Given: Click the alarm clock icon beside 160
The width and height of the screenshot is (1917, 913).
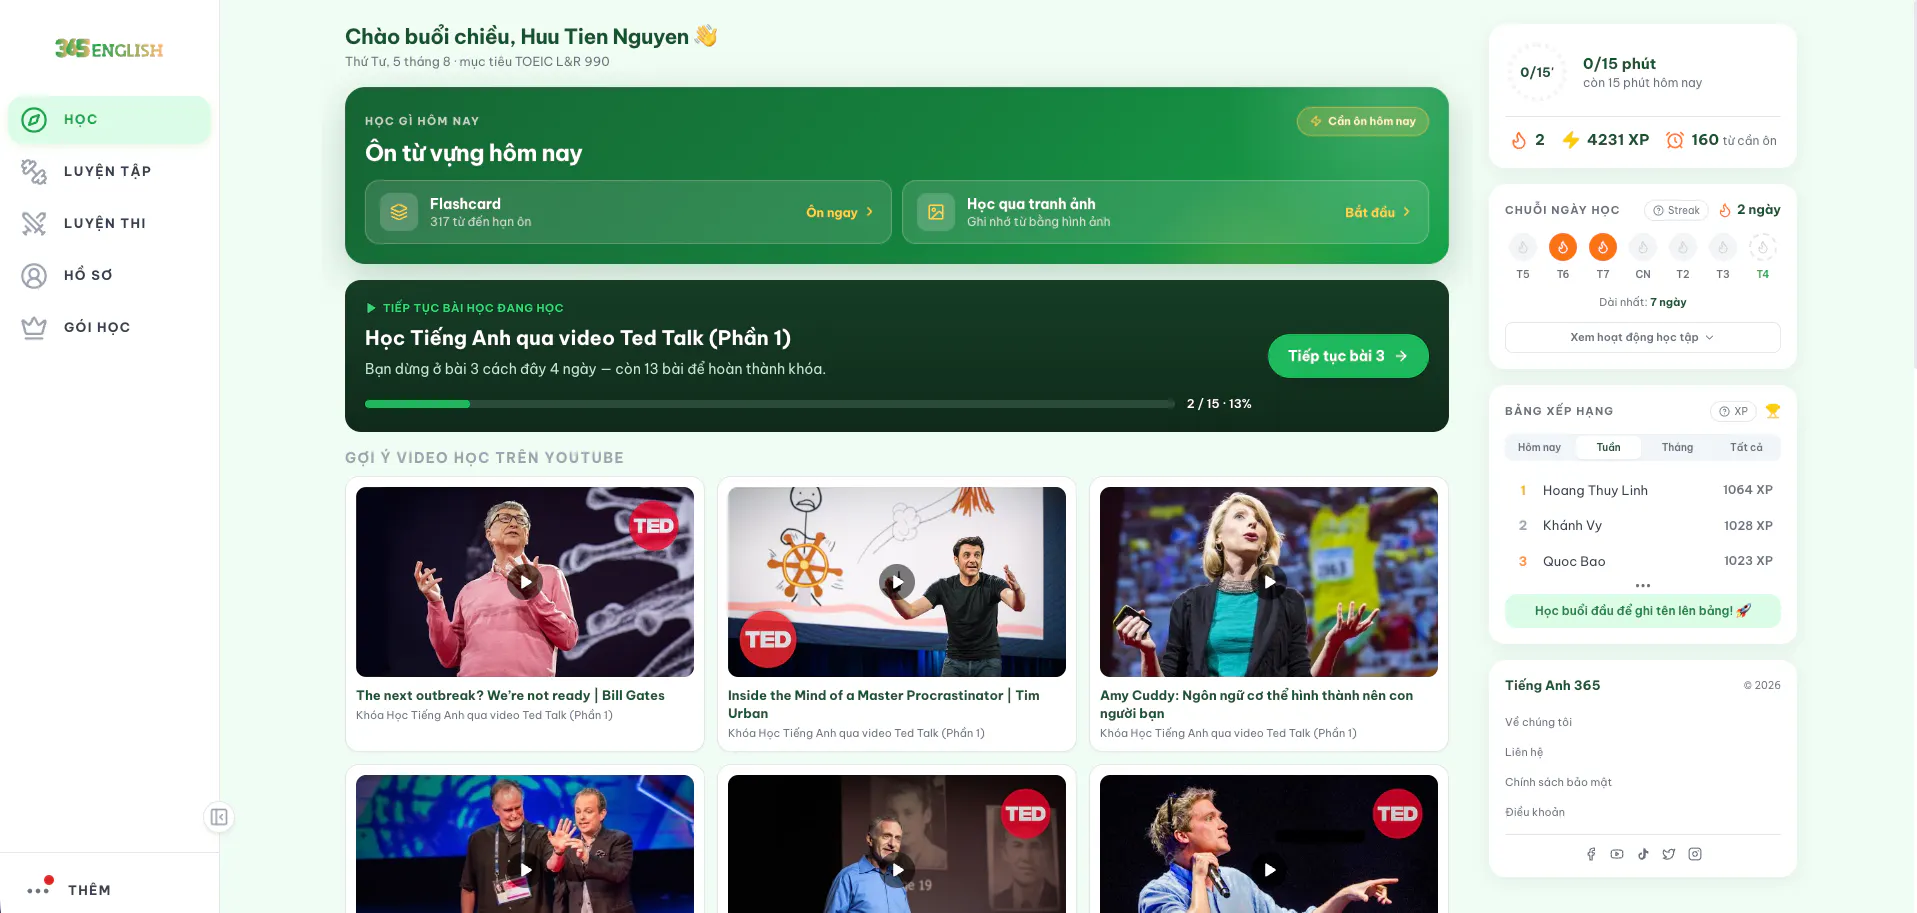Looking at the screenshot, I should (1675, 140).
